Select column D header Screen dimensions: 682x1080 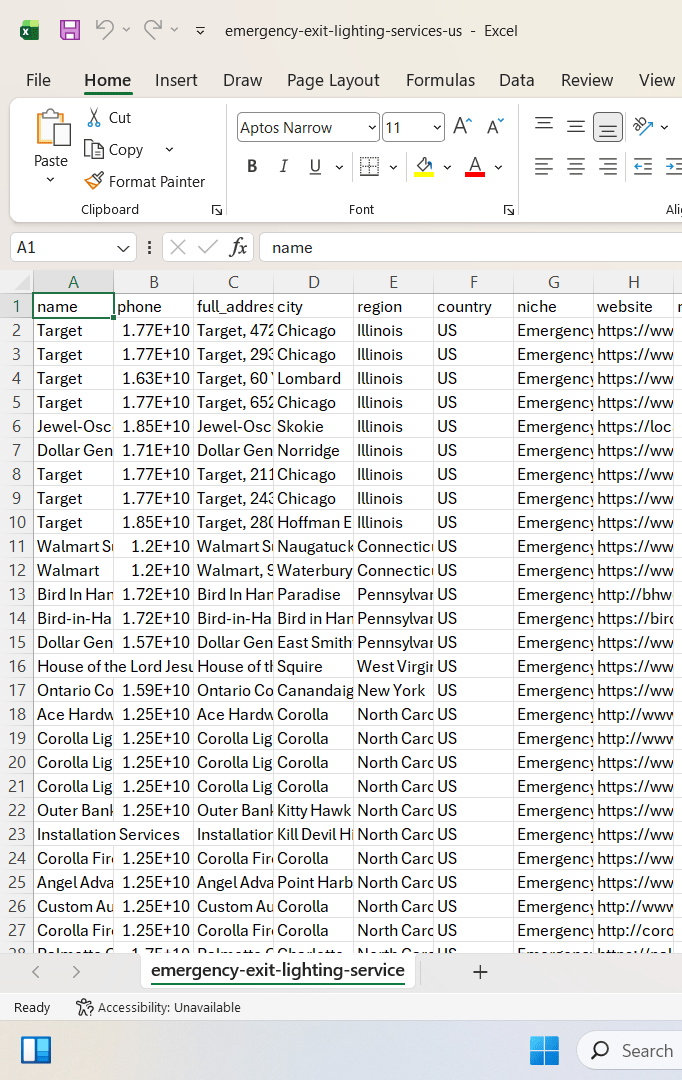coord(313,282)
